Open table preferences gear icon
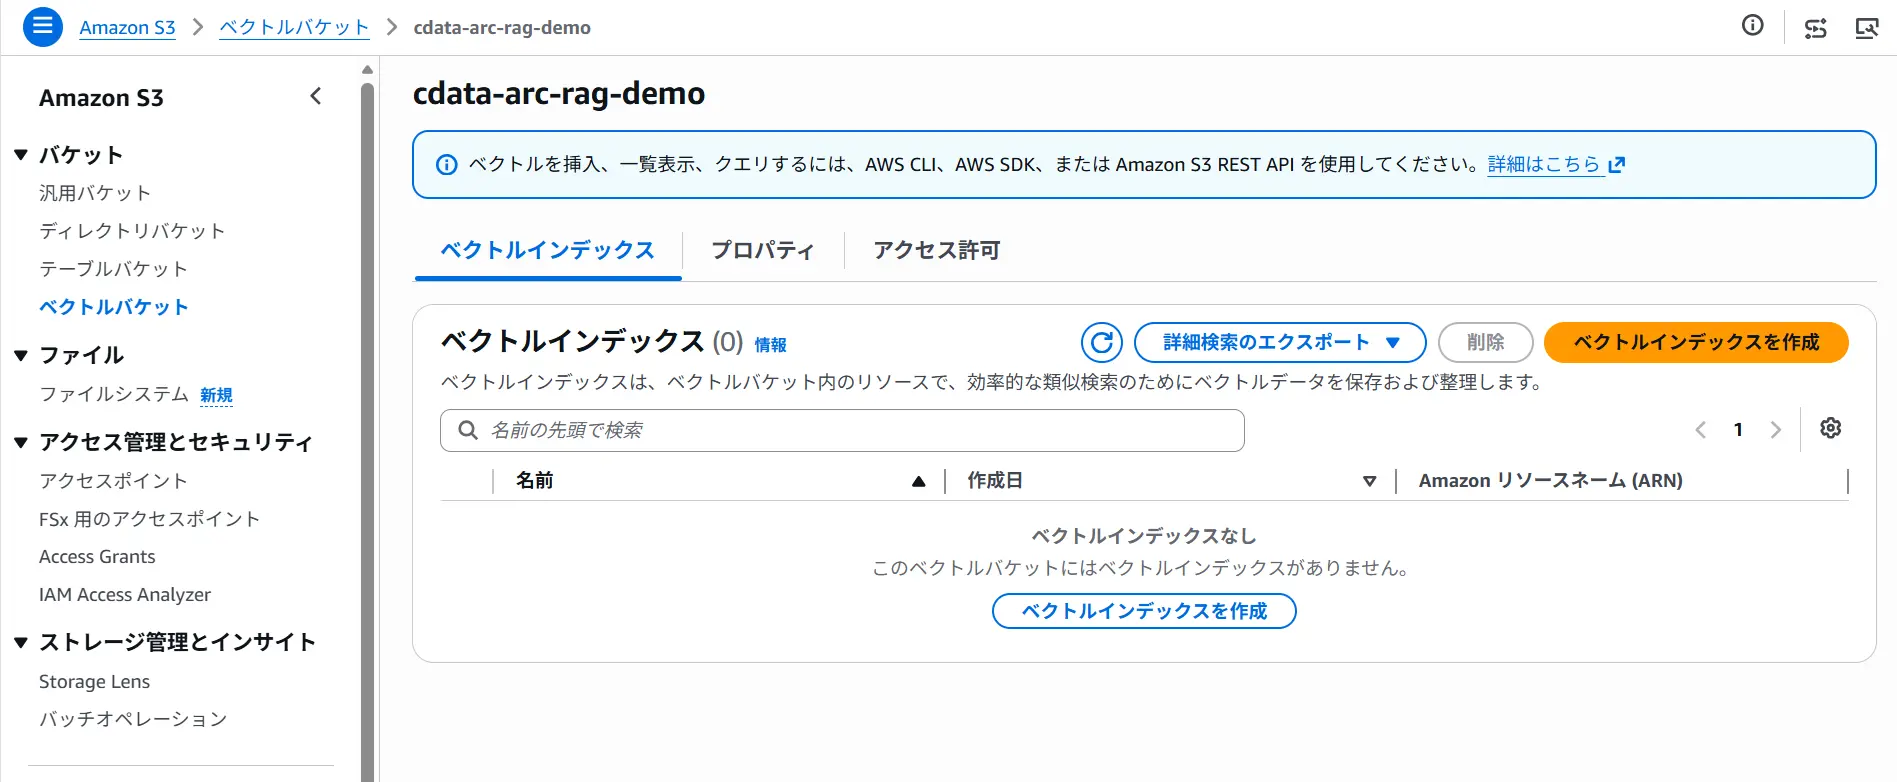 coord(1830,428)
